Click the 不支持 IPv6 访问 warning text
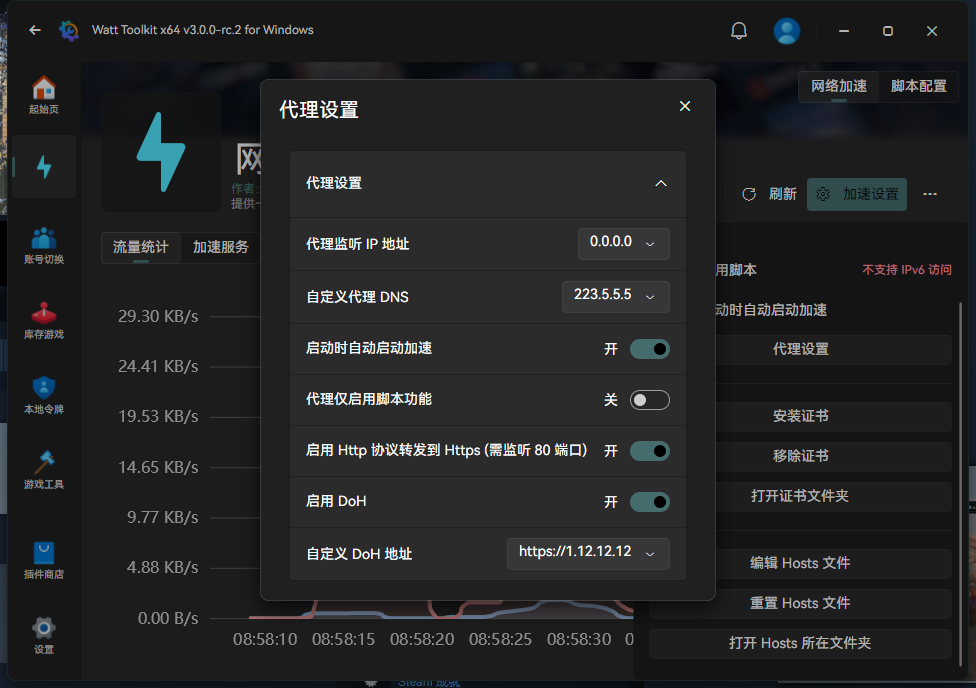 (x=906, y=270)
